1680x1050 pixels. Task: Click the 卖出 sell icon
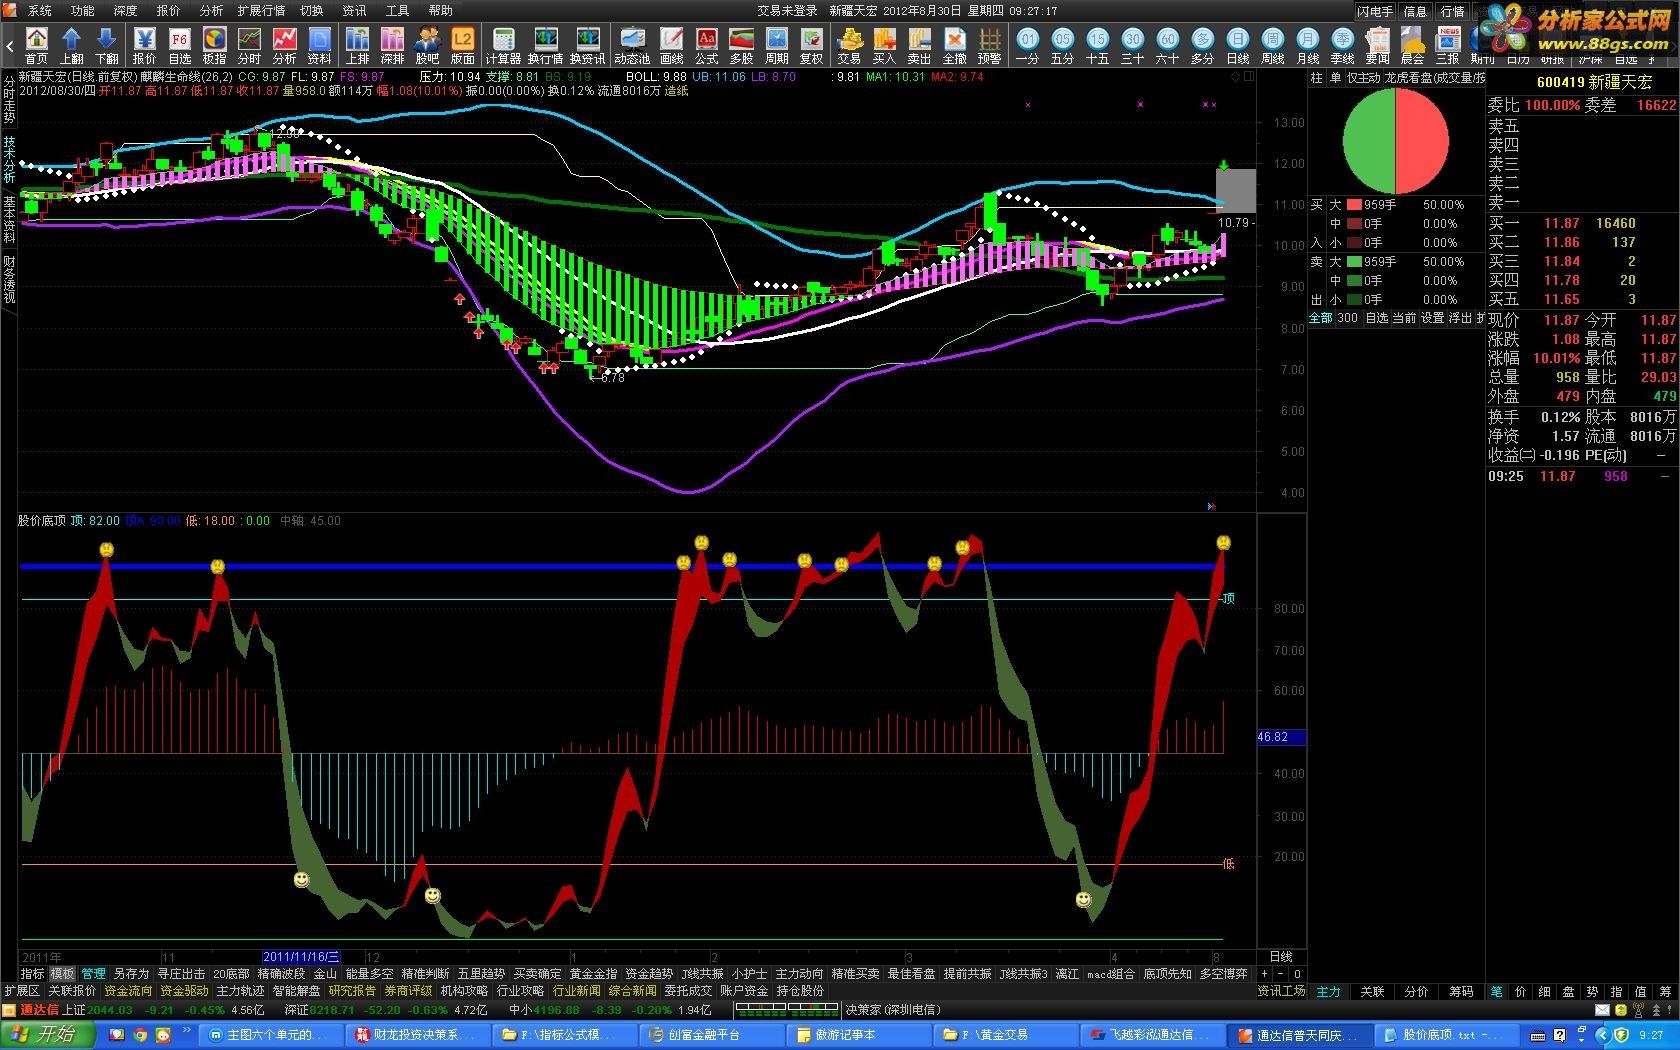[920, 46]
